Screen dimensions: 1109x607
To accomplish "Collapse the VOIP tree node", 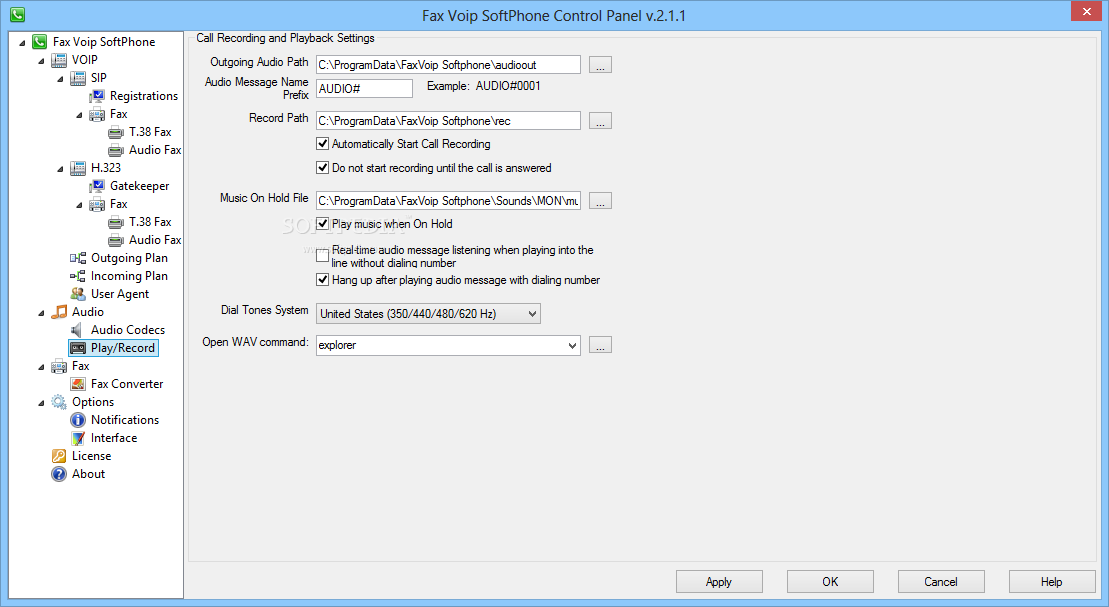I will [x=41, y=62].
